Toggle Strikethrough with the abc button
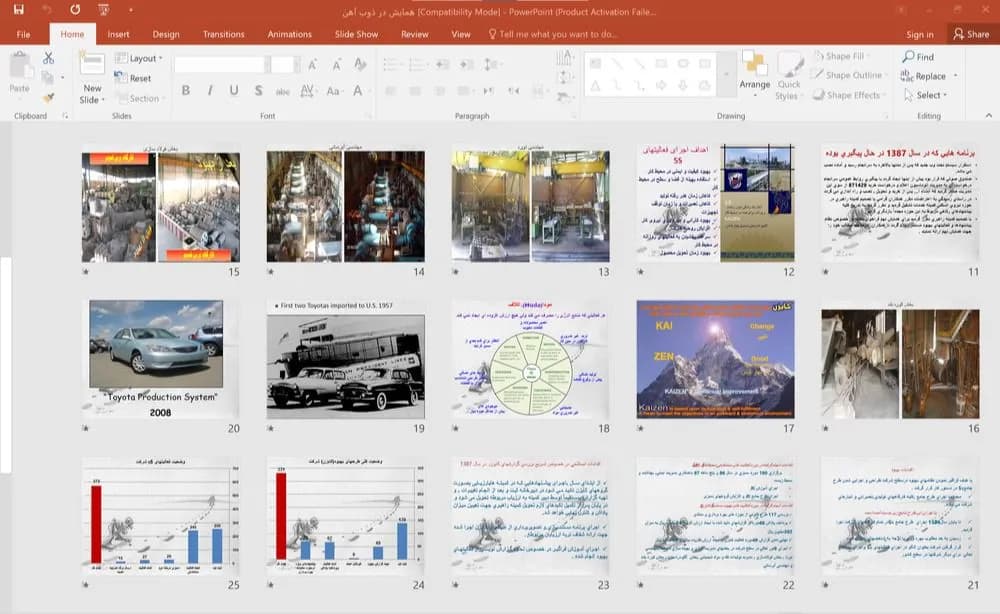Viewport: 1000px width, 614px height. pos(283,91)
